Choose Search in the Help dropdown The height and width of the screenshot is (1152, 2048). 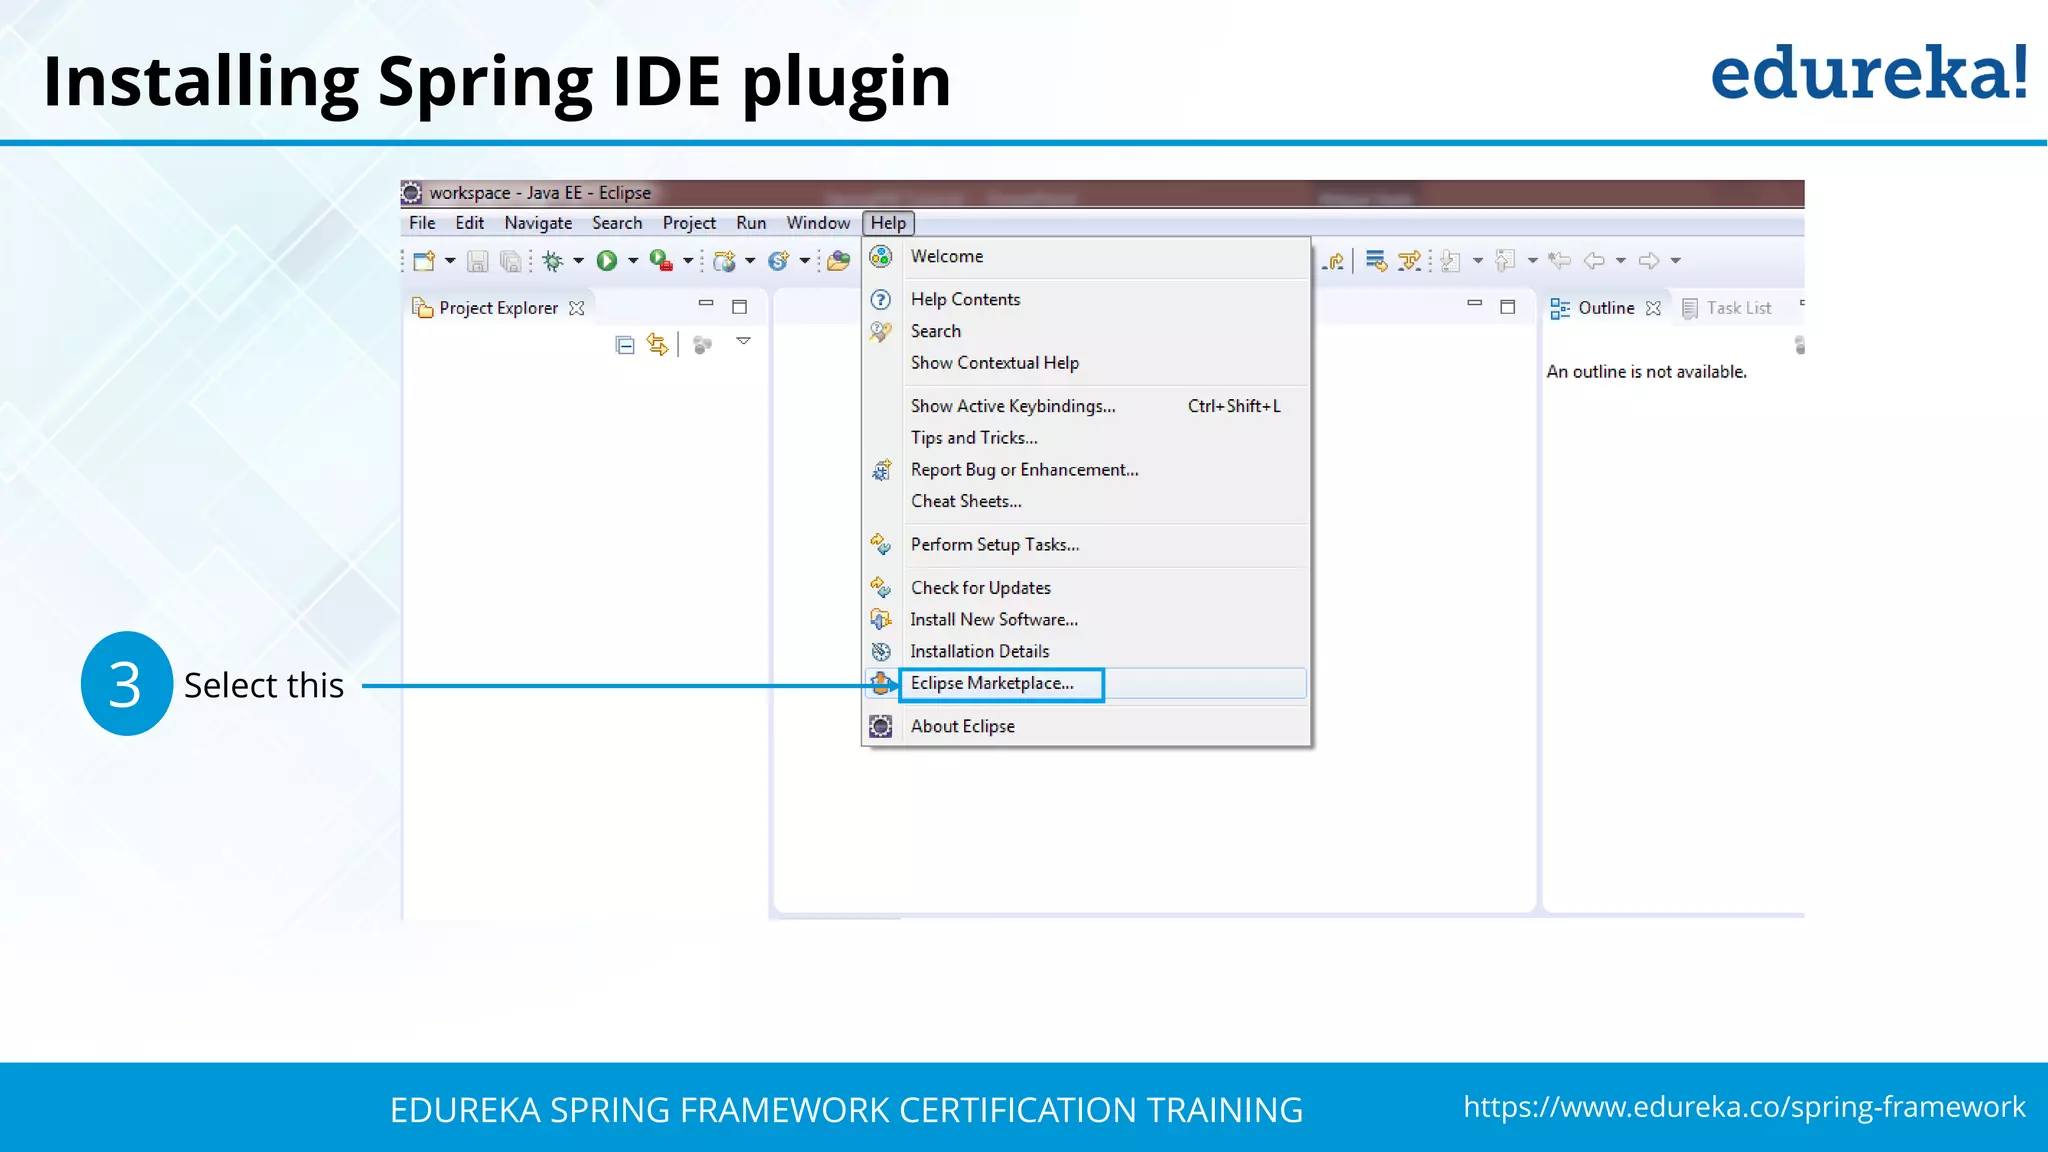point(1086,331)
